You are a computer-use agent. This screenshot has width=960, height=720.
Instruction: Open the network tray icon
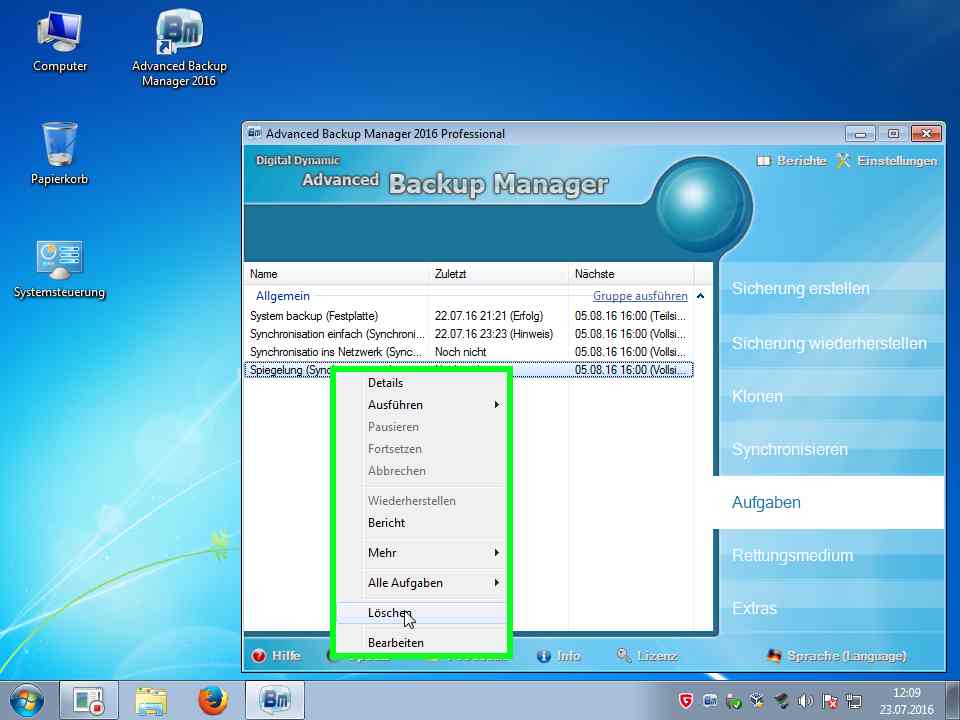[853, 700]
